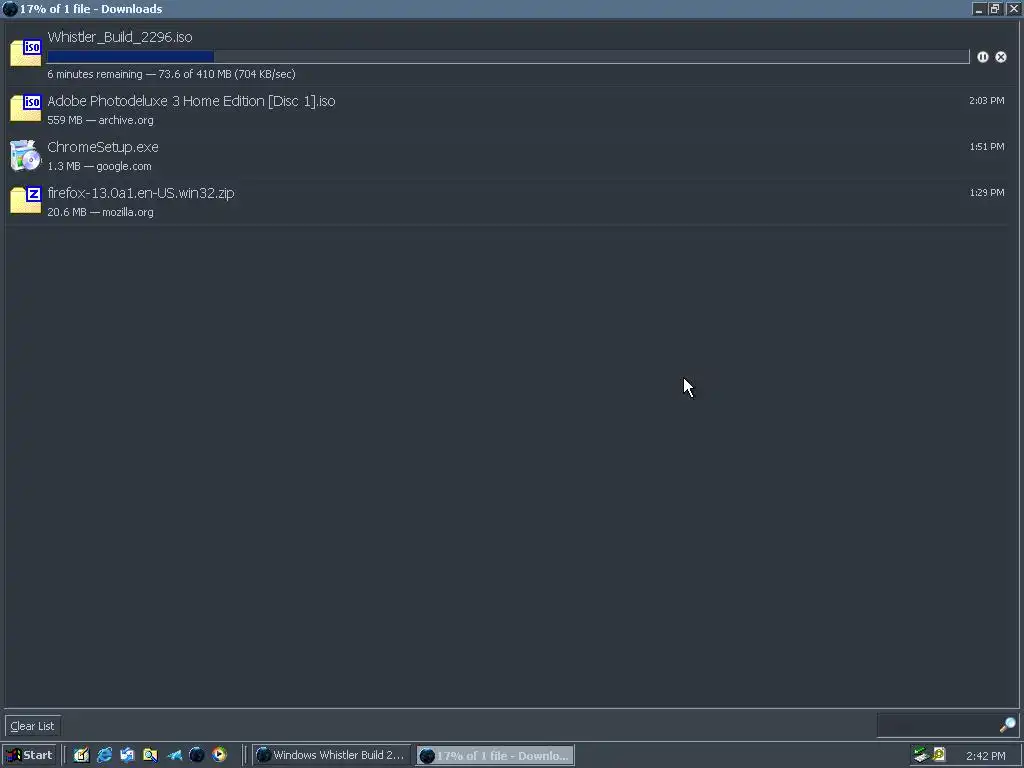
Task: Click the 2:03 PM timestamp
Action: [x=987, y=101]
